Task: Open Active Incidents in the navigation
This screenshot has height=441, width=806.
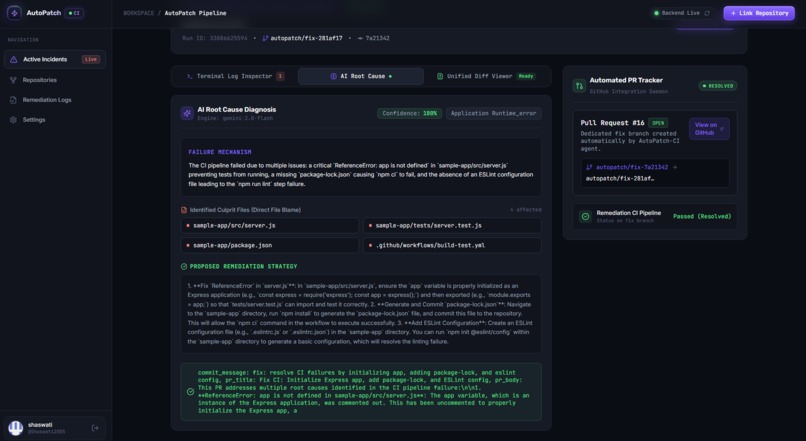Action: pos(55,59)
